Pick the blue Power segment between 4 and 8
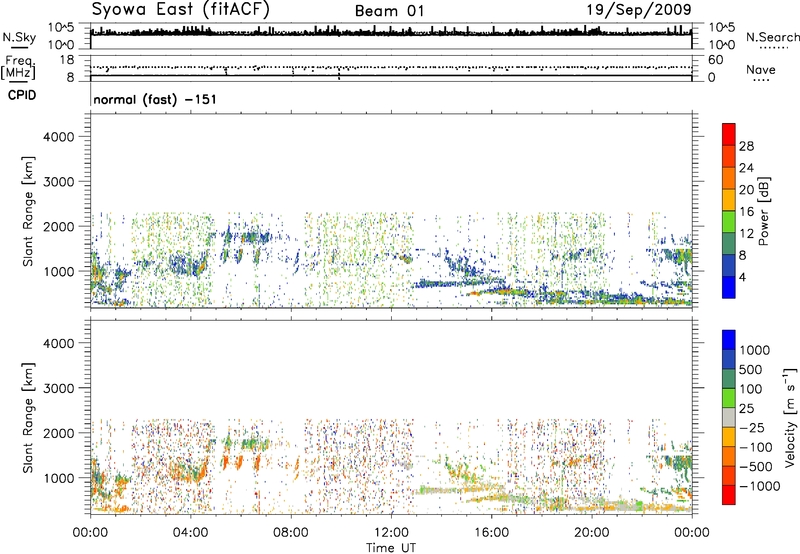 click(729, 266)
